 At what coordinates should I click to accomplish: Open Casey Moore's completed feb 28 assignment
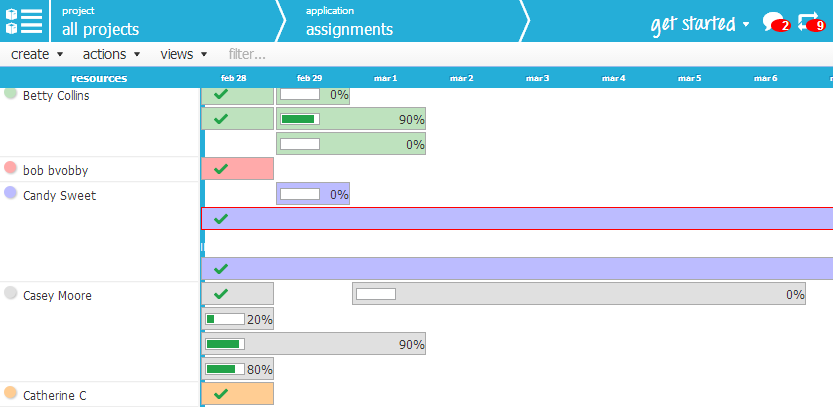coord(237,293)
